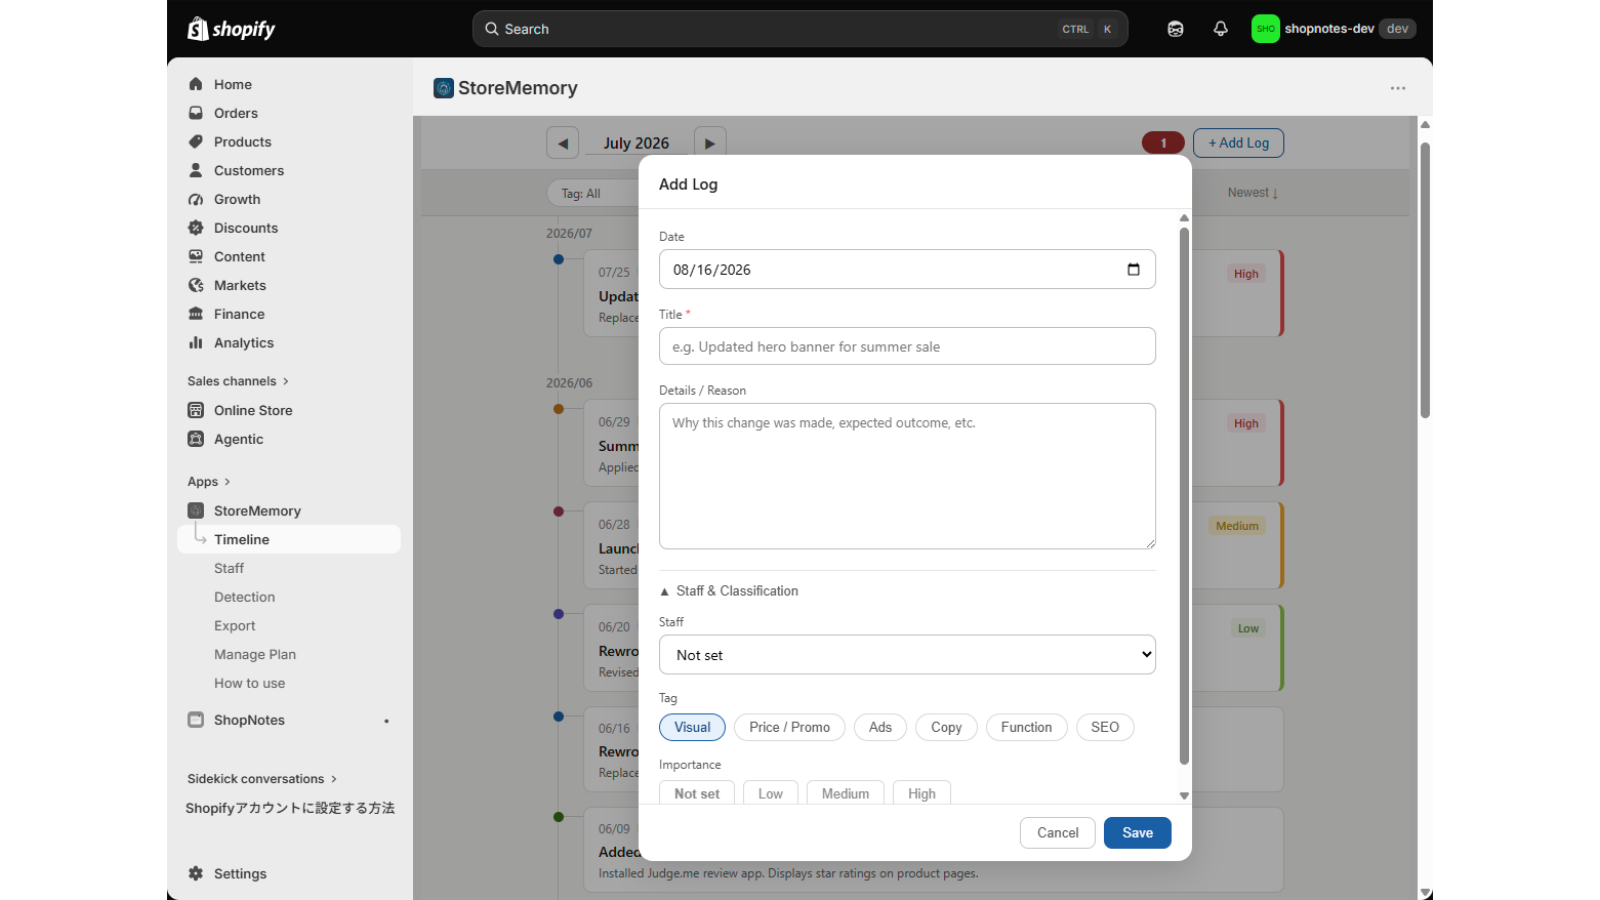
Task: Focus the top Search bar
Action: (x=800, y=29)
